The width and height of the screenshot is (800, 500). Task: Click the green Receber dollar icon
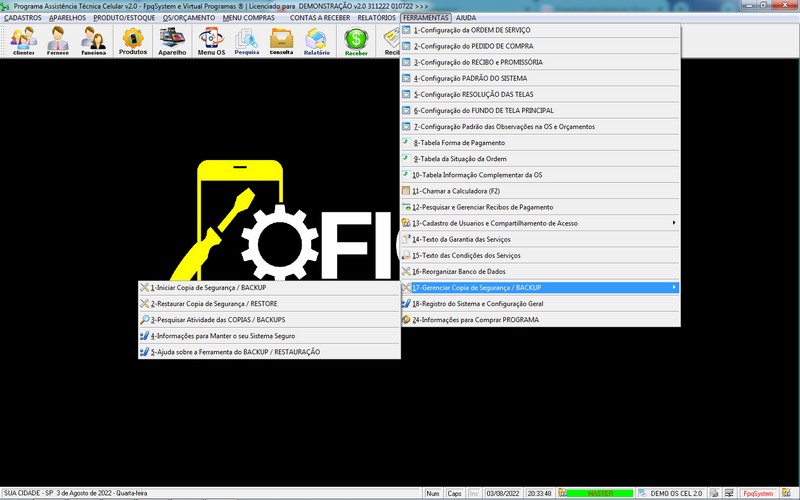point(356,41)
